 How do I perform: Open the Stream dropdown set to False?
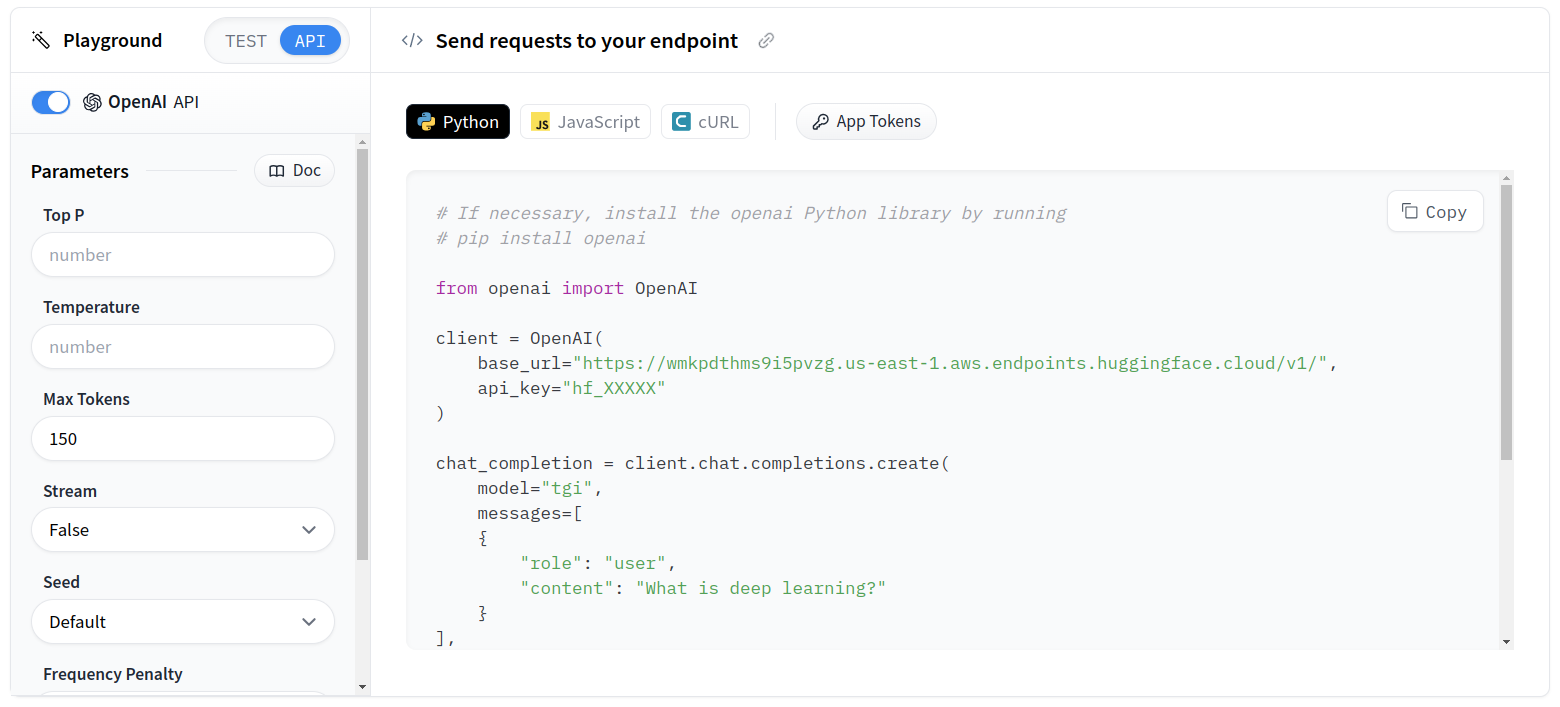pos(182,530)
